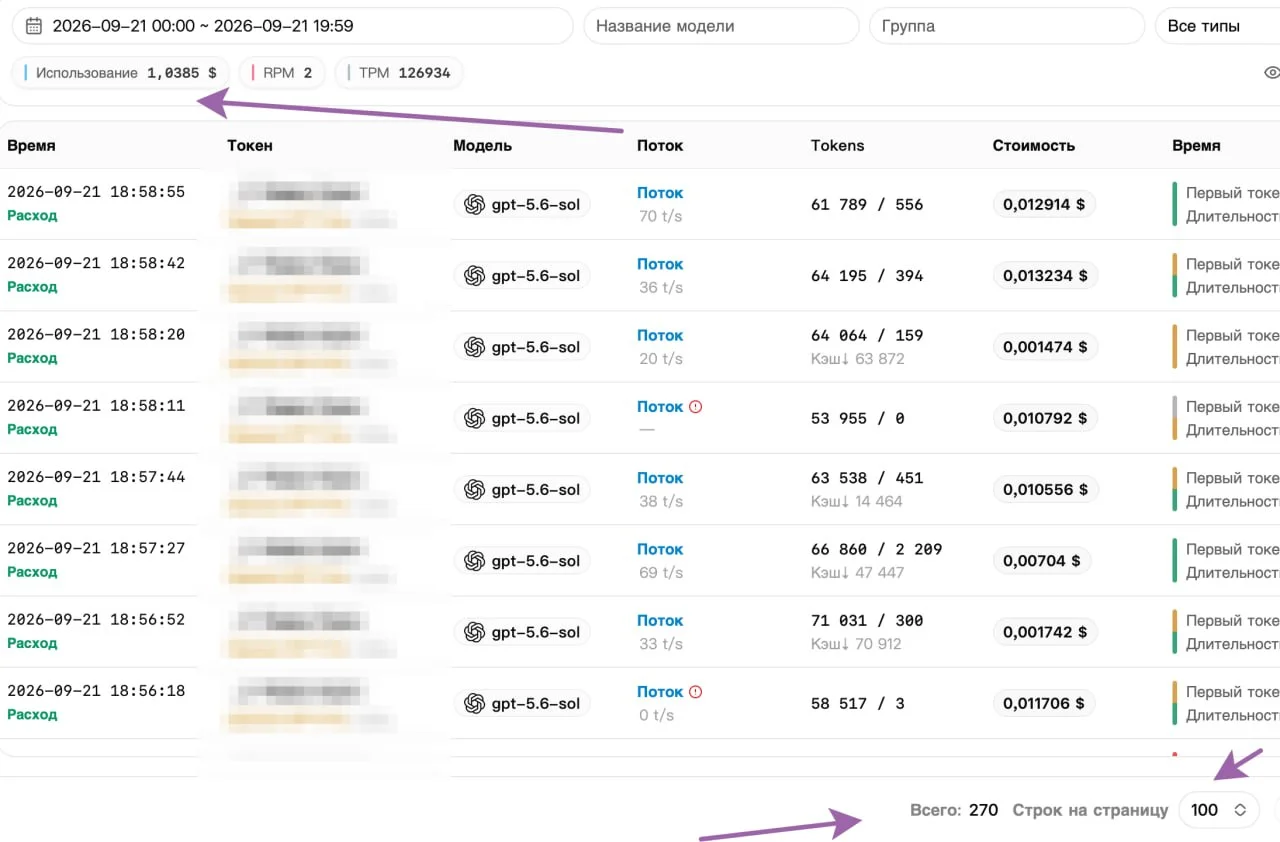Click the TPM 126934 stat chip
The height and width of the screenshot is (842, 1280).
point(399,73)
